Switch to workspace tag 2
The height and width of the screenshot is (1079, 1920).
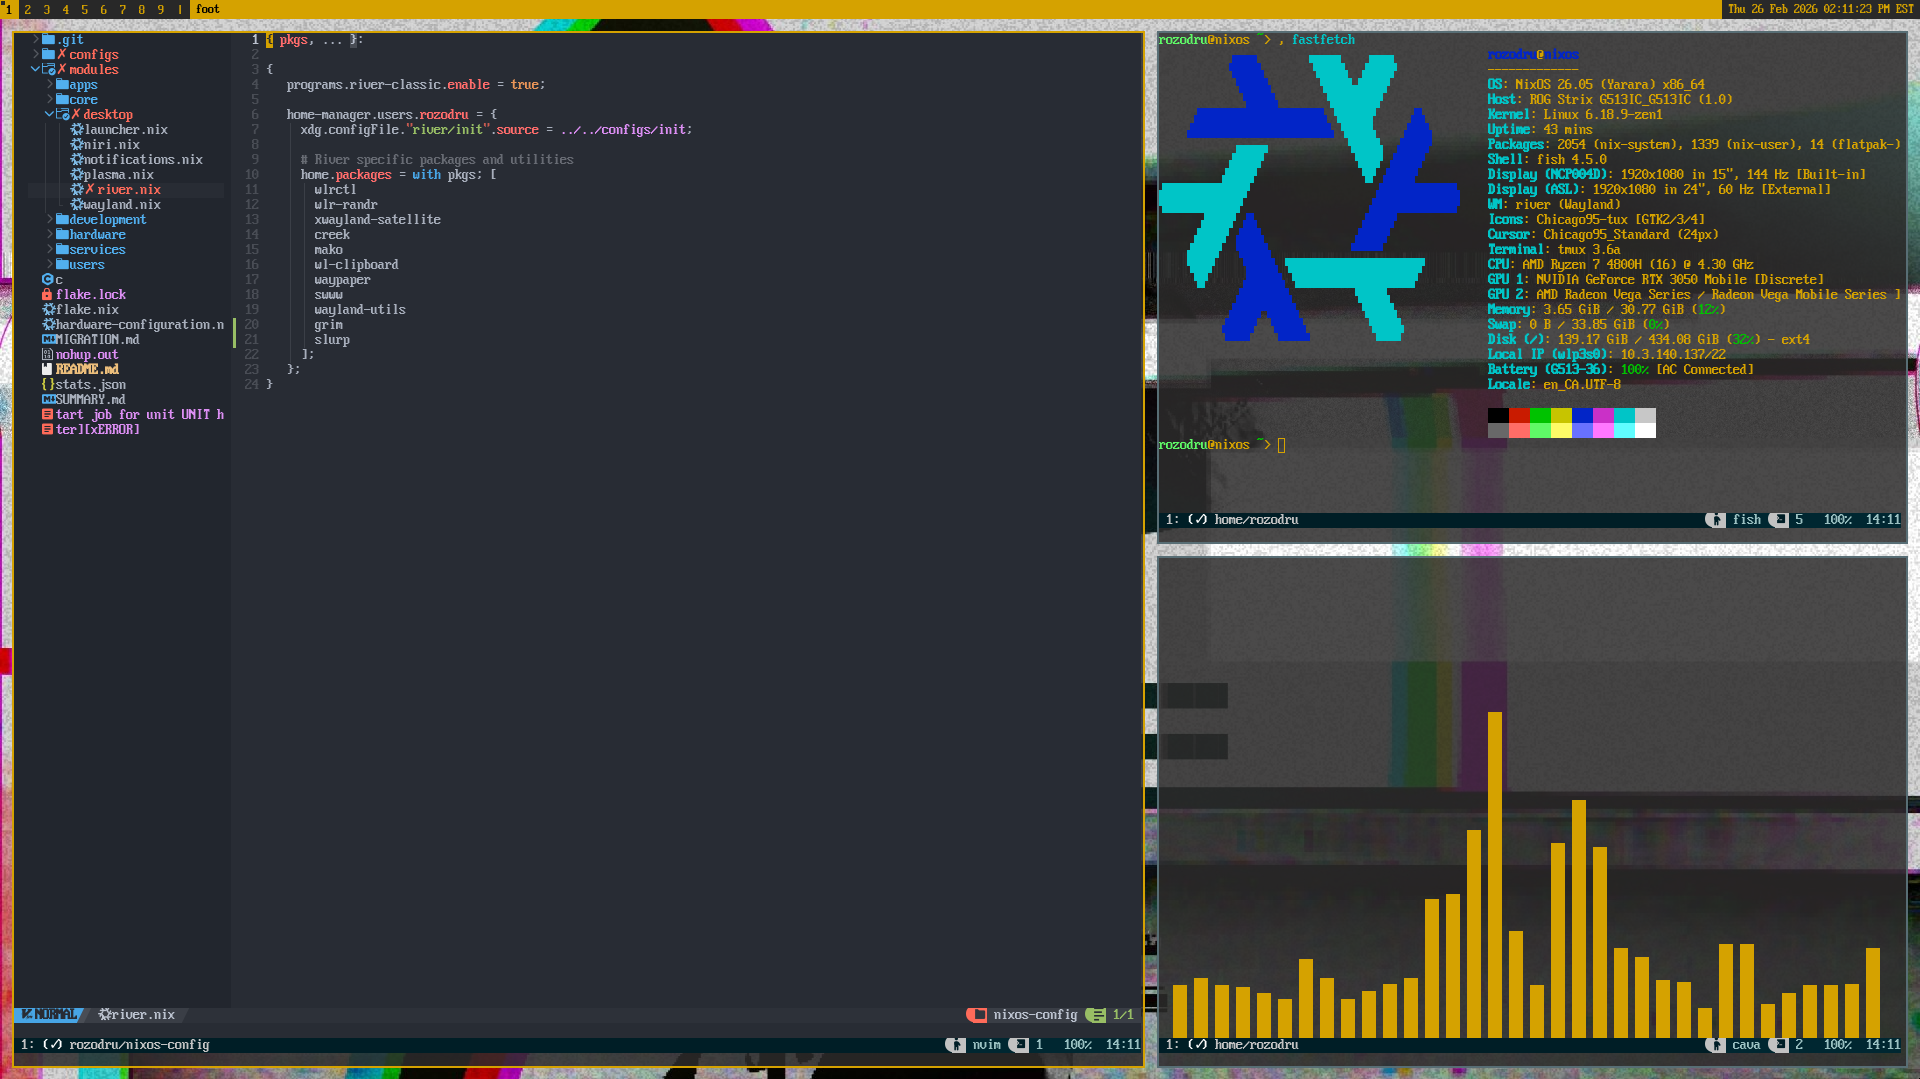pyautogui.click(x=28, y=10)
